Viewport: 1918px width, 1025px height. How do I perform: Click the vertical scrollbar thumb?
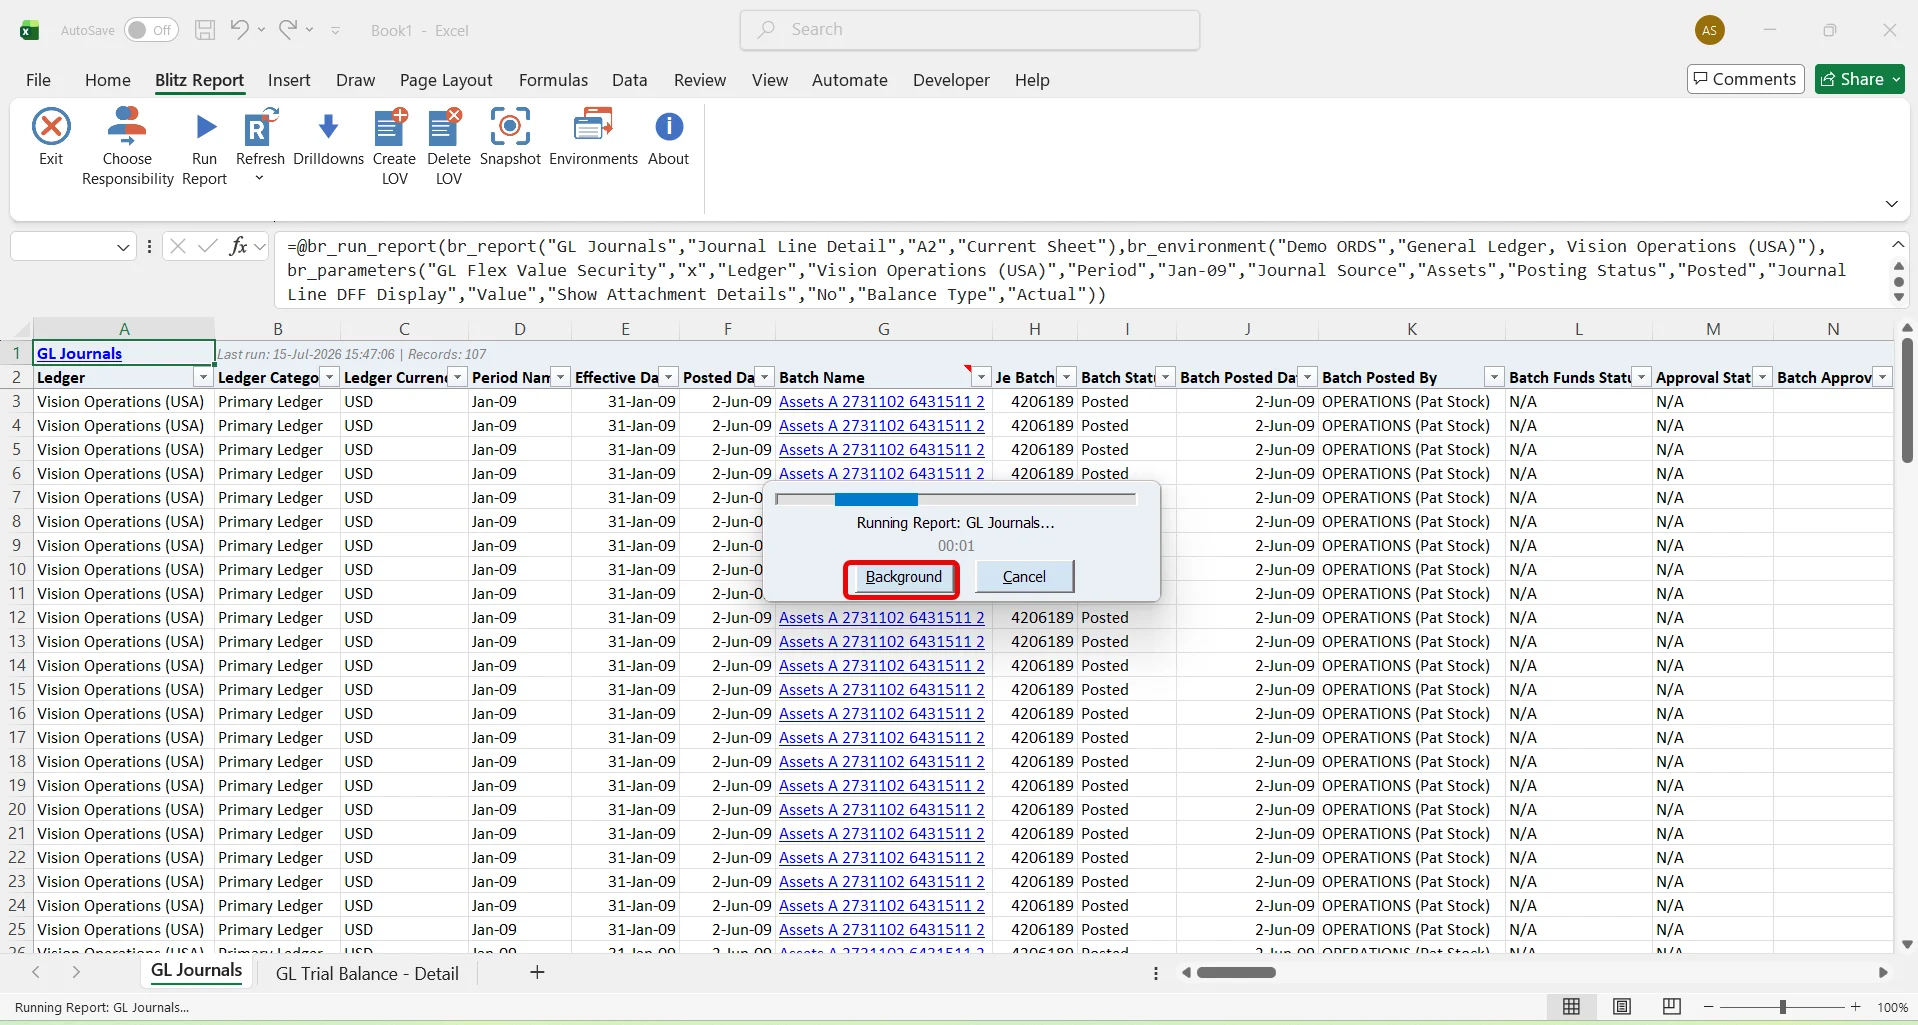tap(1907, 400)
